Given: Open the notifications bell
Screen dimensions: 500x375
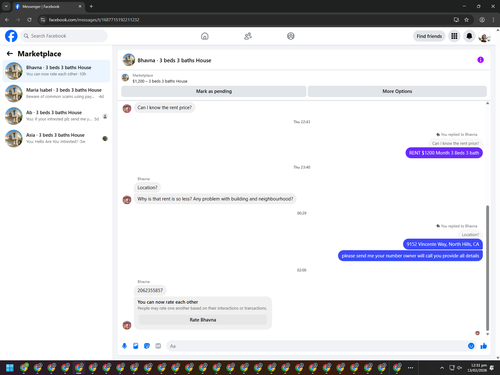Looking at the screenshot, I should 469,36.
